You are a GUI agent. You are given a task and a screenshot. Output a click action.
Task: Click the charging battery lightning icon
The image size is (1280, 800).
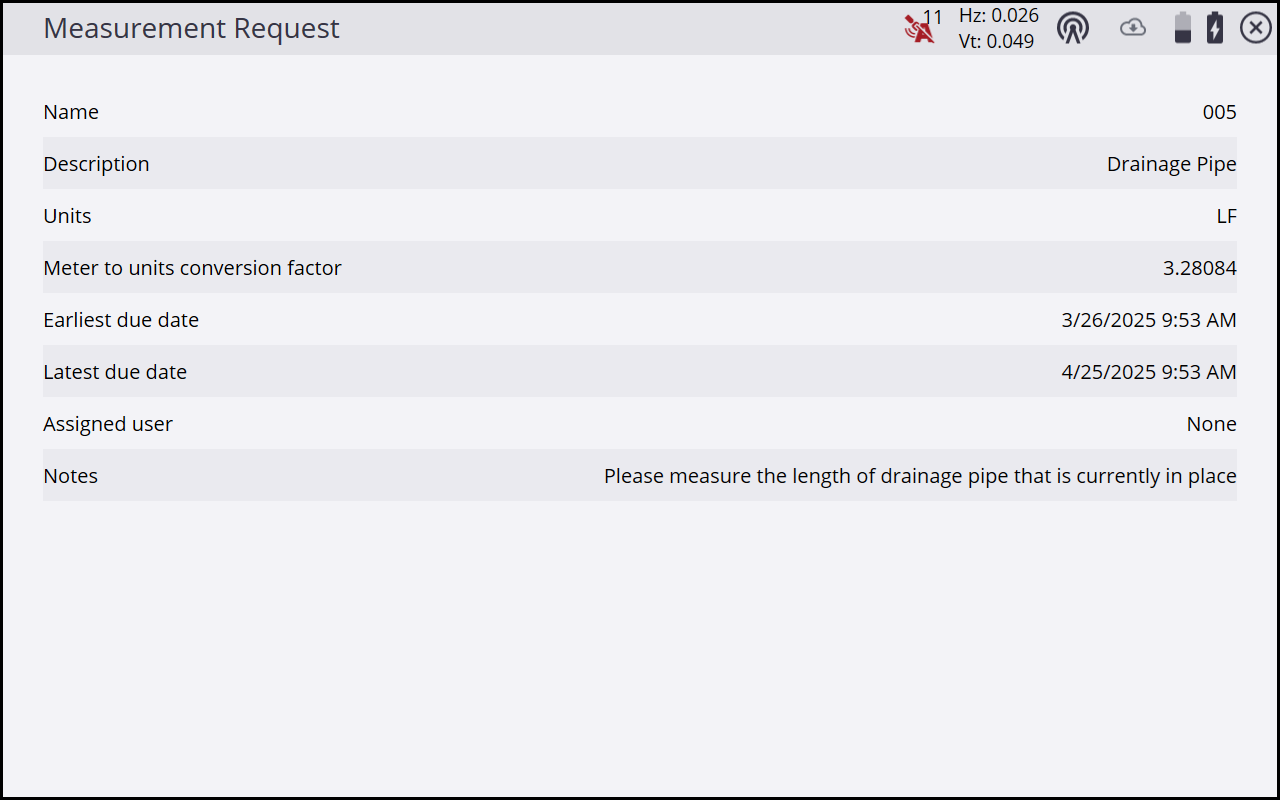tap(1215, 28)
